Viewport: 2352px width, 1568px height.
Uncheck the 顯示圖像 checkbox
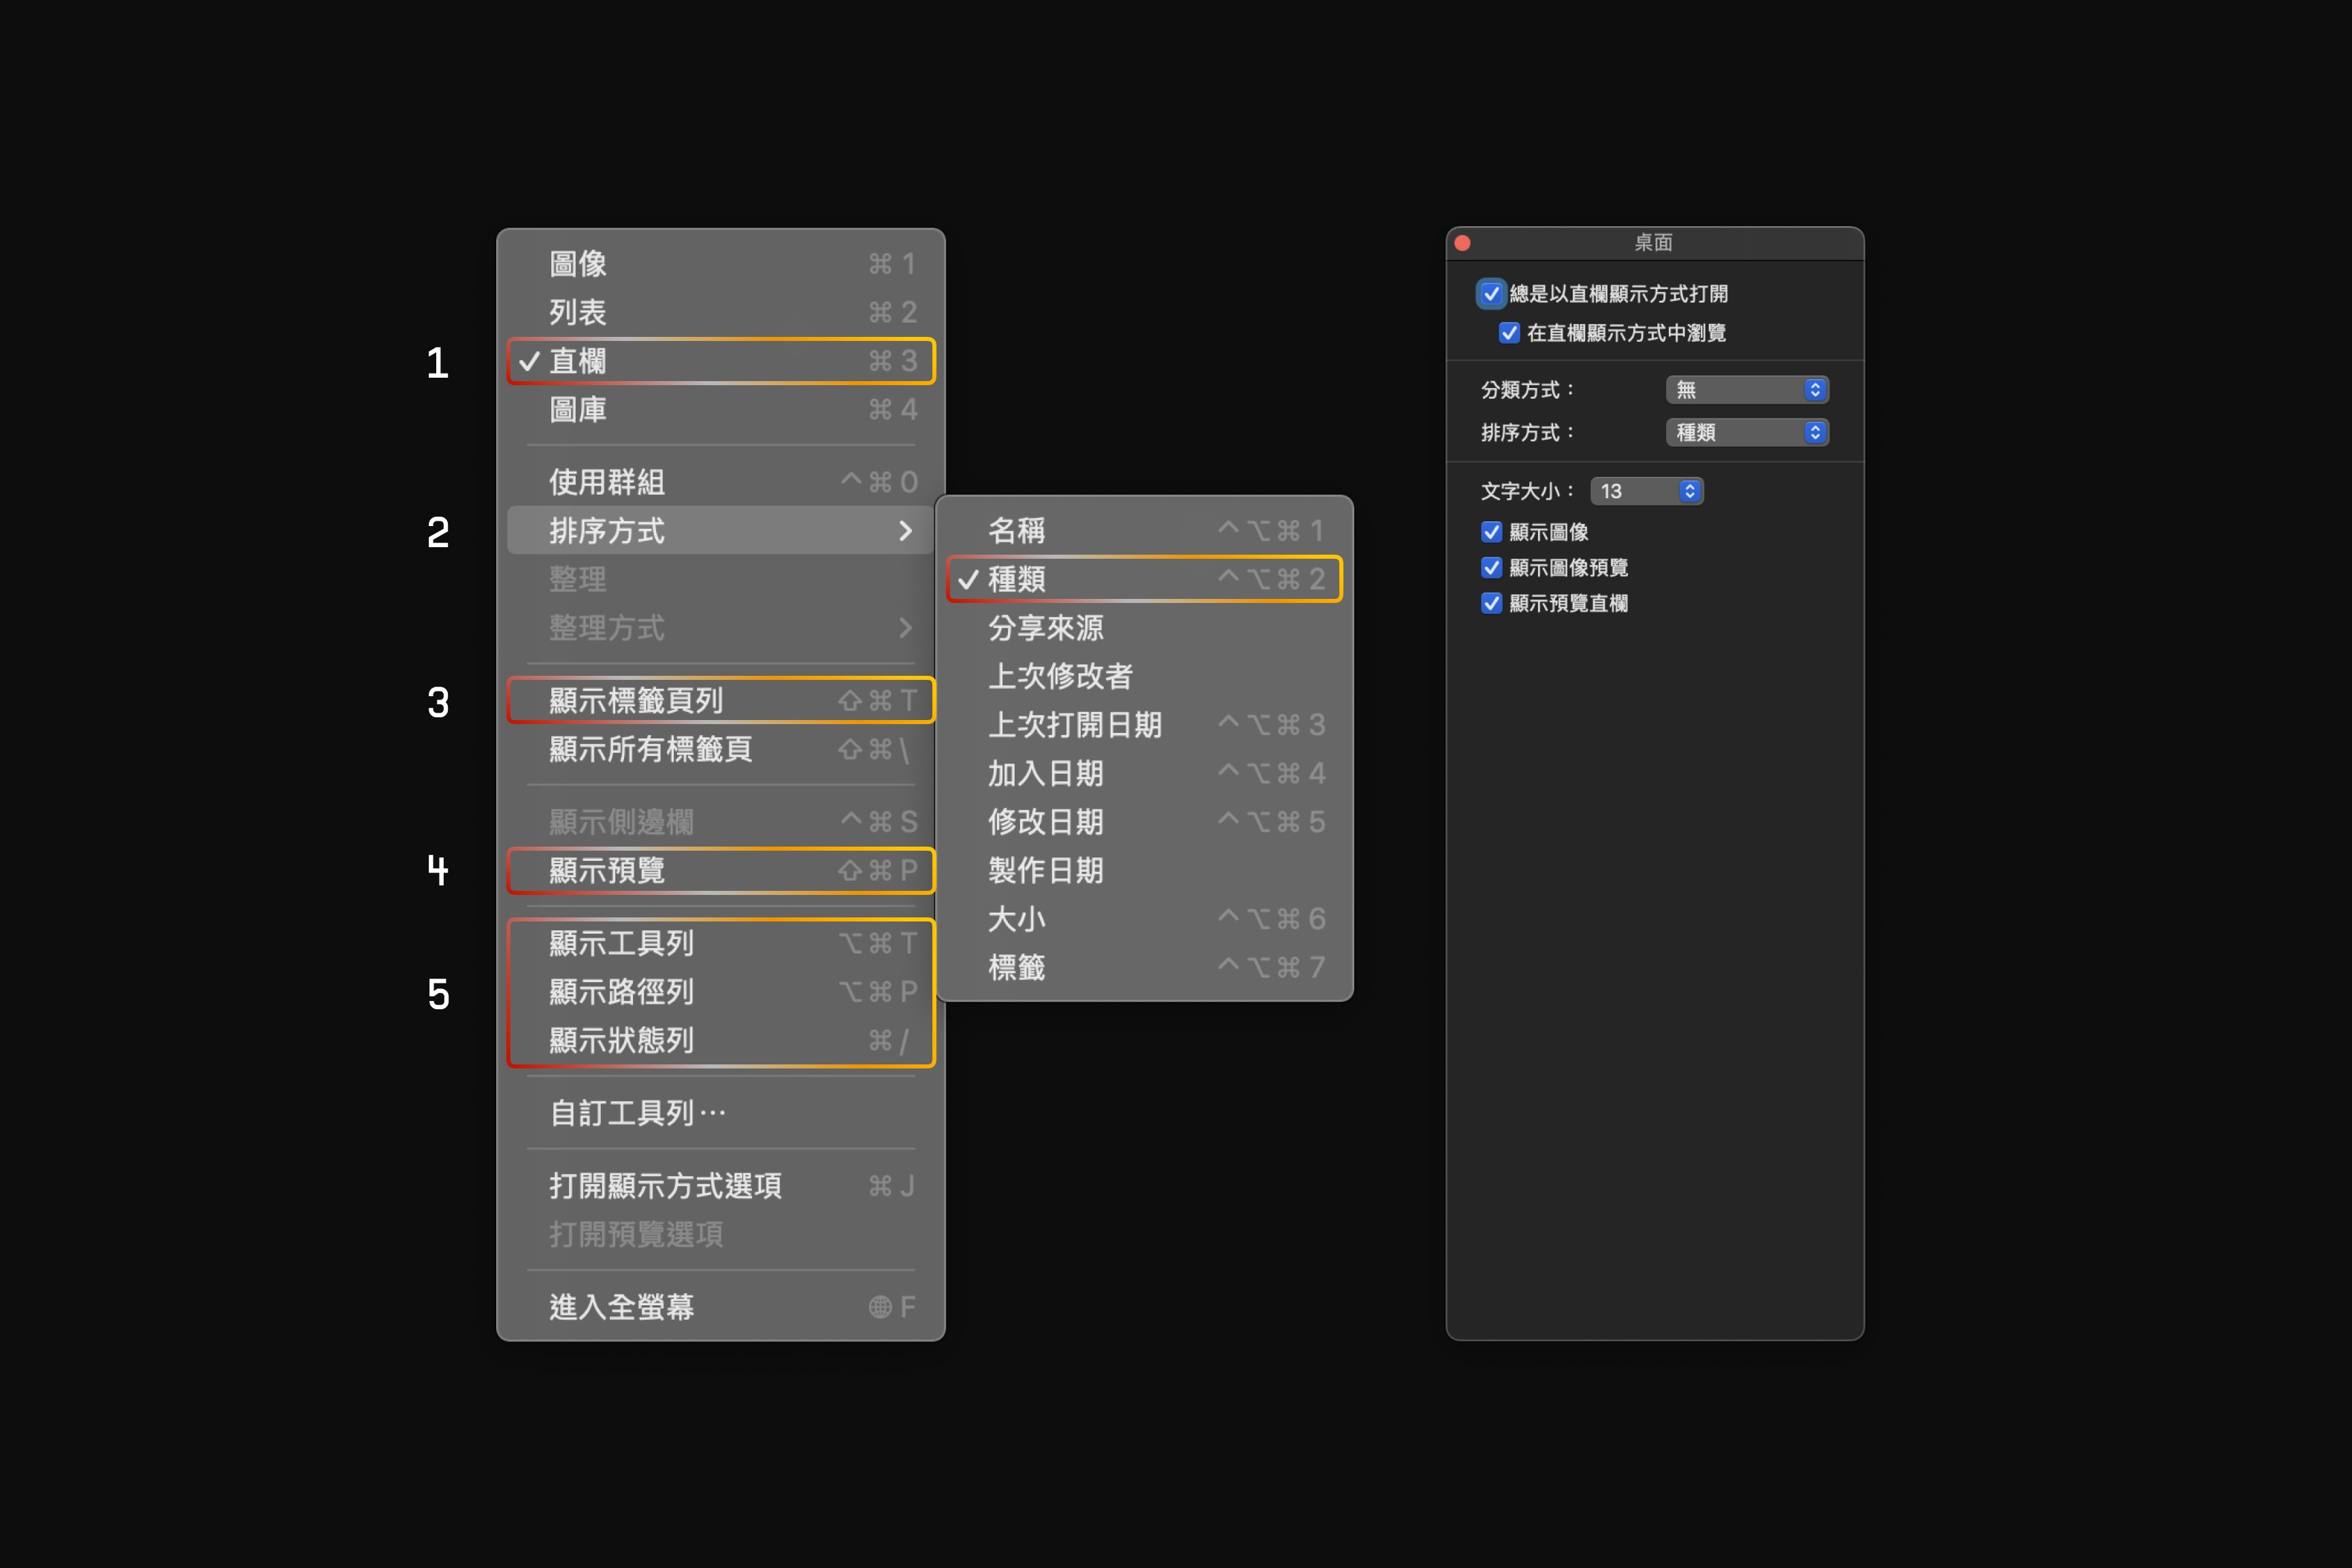coord(1491,532)
